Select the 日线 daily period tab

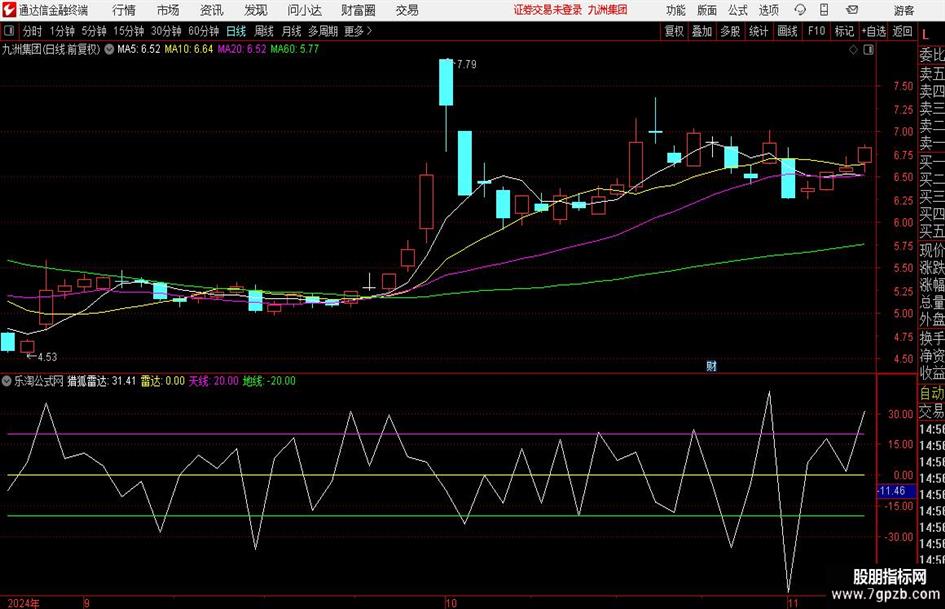[x=236, y=31]
